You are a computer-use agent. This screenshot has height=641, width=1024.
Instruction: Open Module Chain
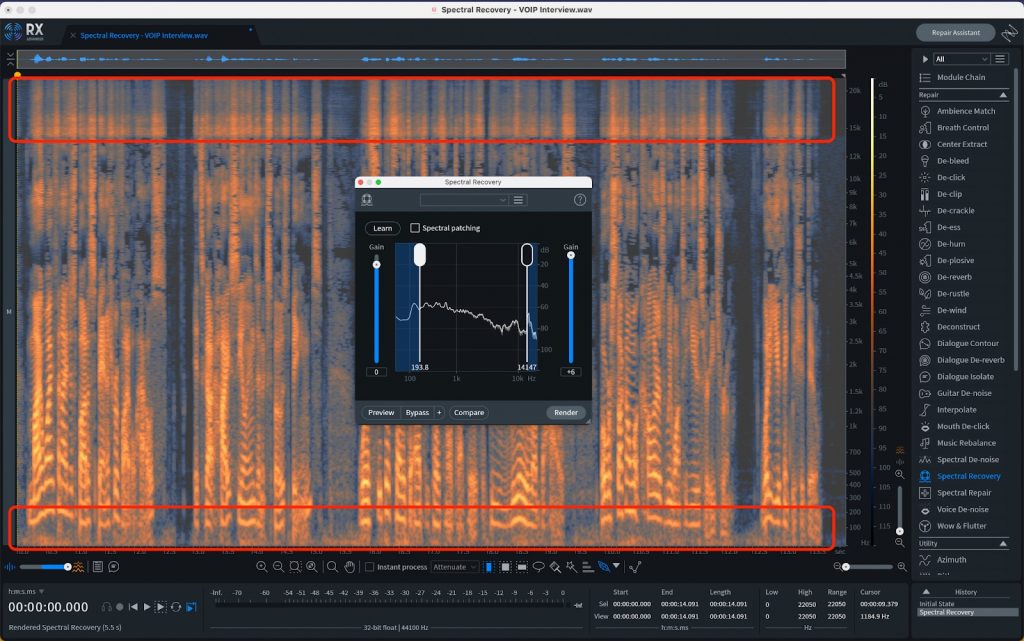953,77
